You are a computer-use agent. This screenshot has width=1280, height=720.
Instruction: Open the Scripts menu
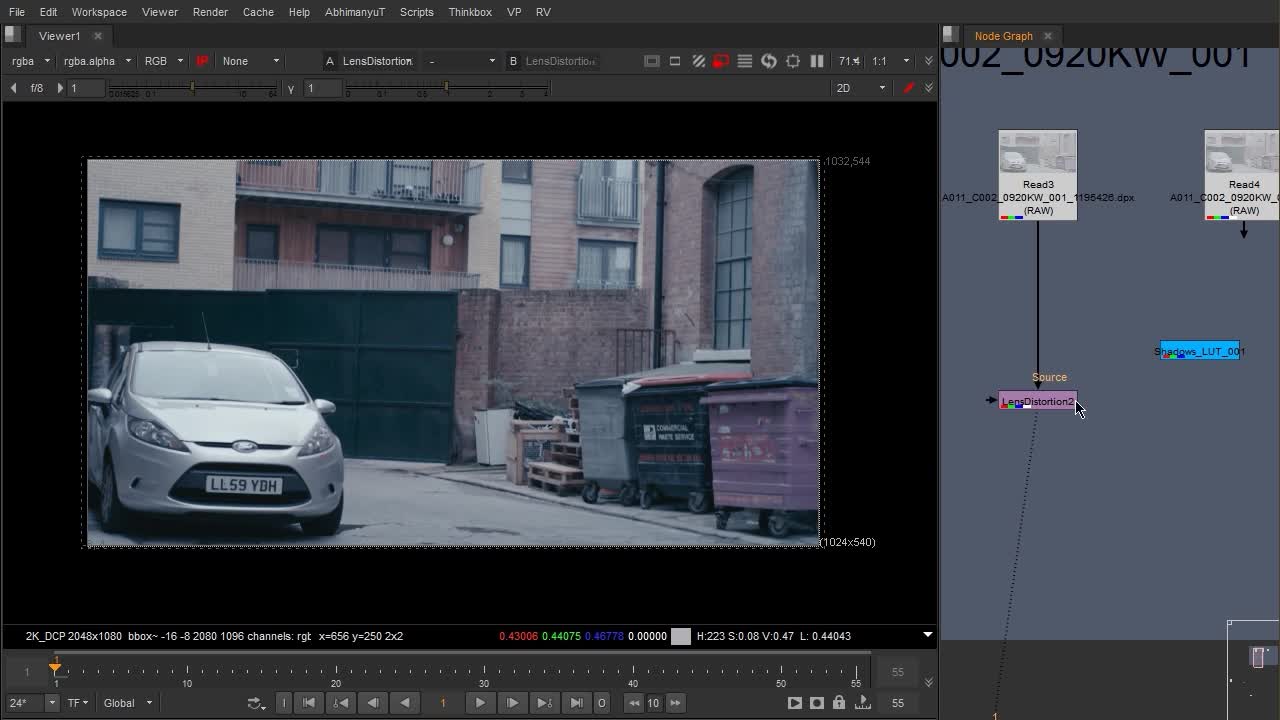tap(416, 12)
